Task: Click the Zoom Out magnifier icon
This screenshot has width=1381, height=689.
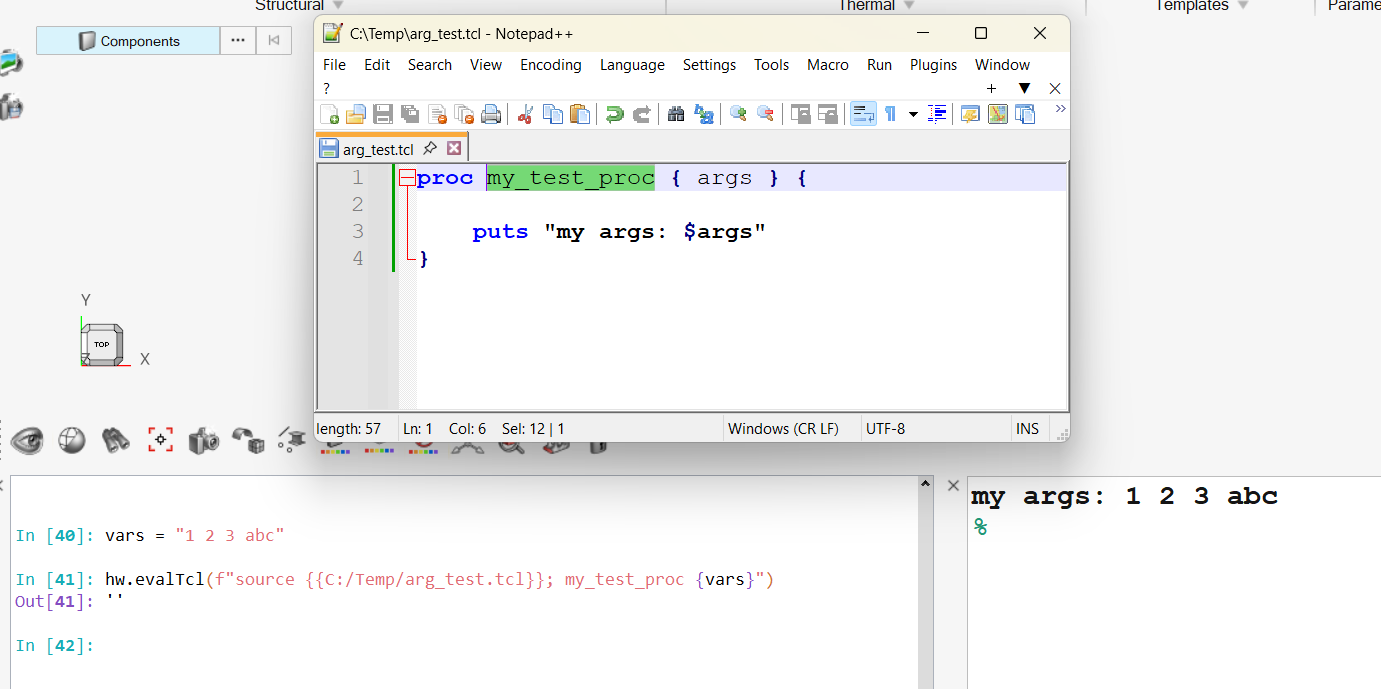Action: point(765,114)
